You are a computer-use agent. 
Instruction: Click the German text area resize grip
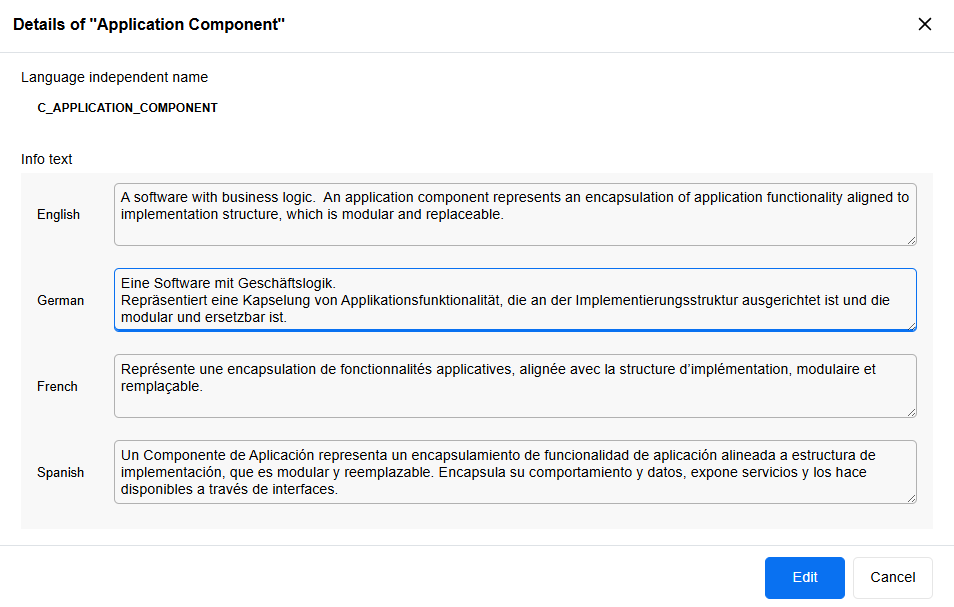pyautogui.click(x=911, y=325)
